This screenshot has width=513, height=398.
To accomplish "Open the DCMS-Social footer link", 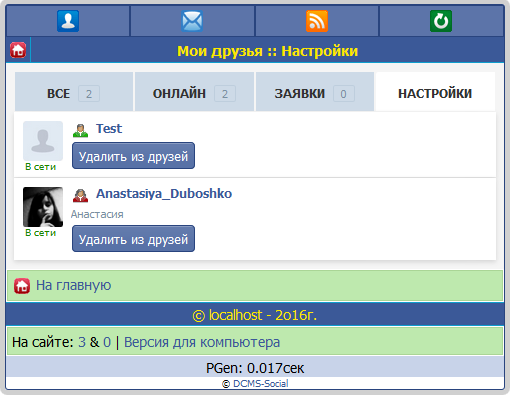I will [x=261, y=384].
